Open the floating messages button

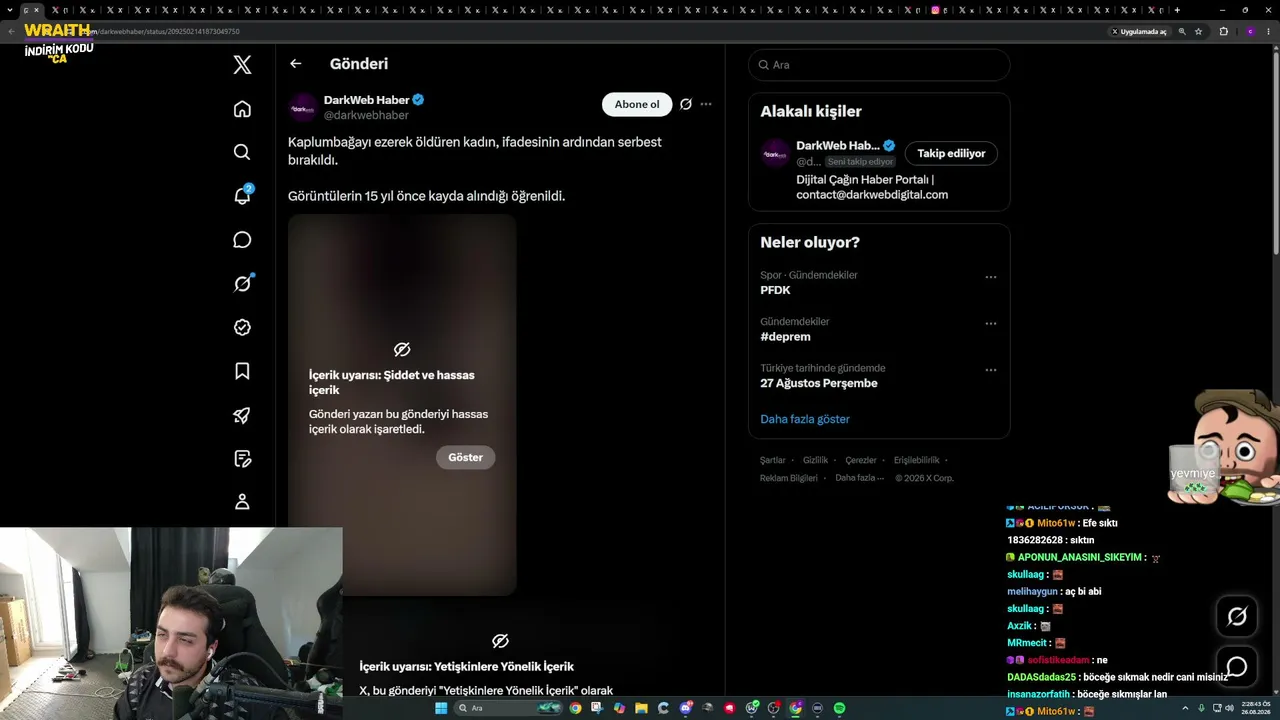point(1237,667)
